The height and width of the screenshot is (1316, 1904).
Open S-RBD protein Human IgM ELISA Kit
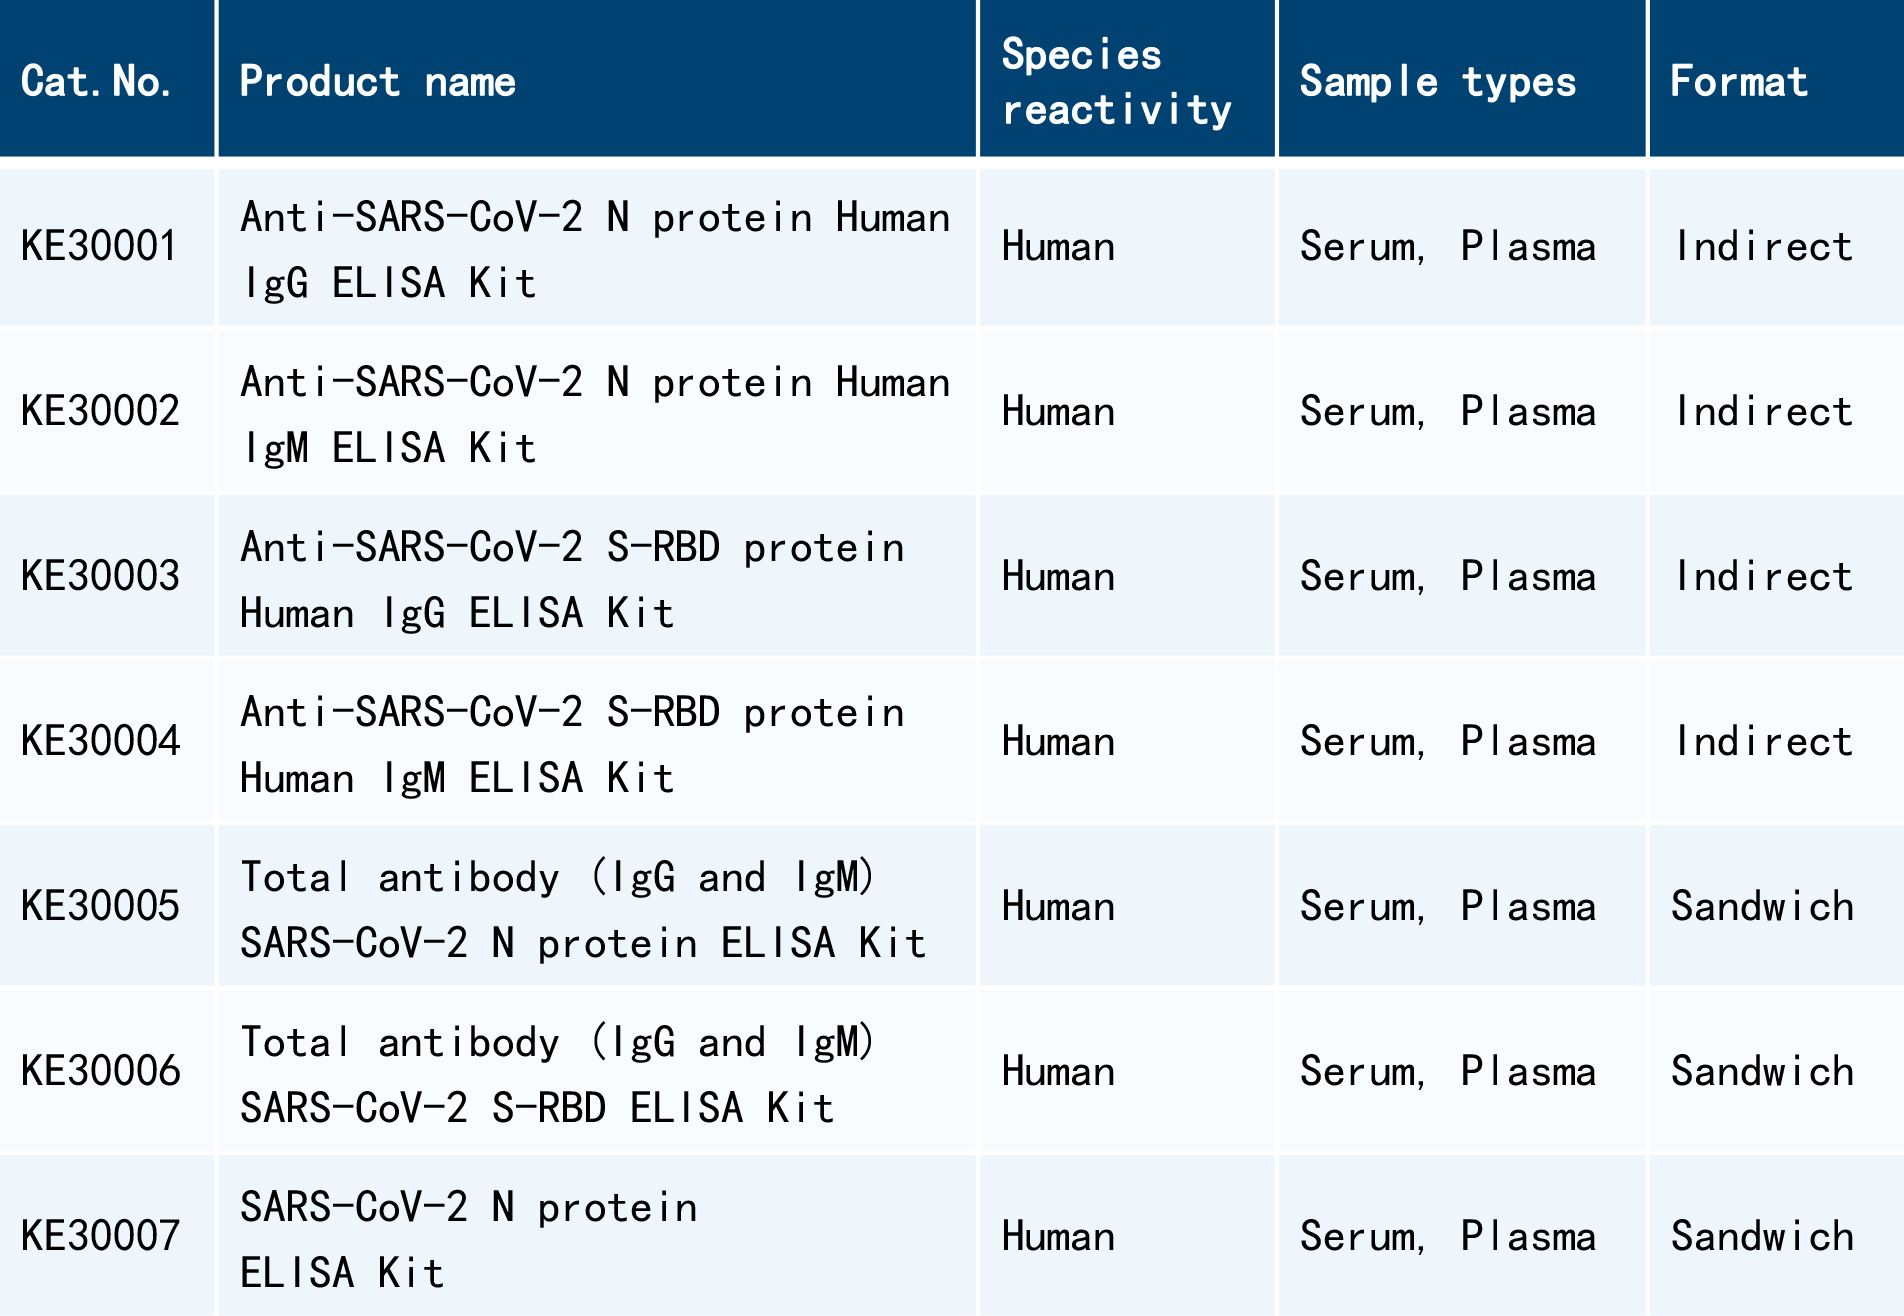[x=572, y=744]
